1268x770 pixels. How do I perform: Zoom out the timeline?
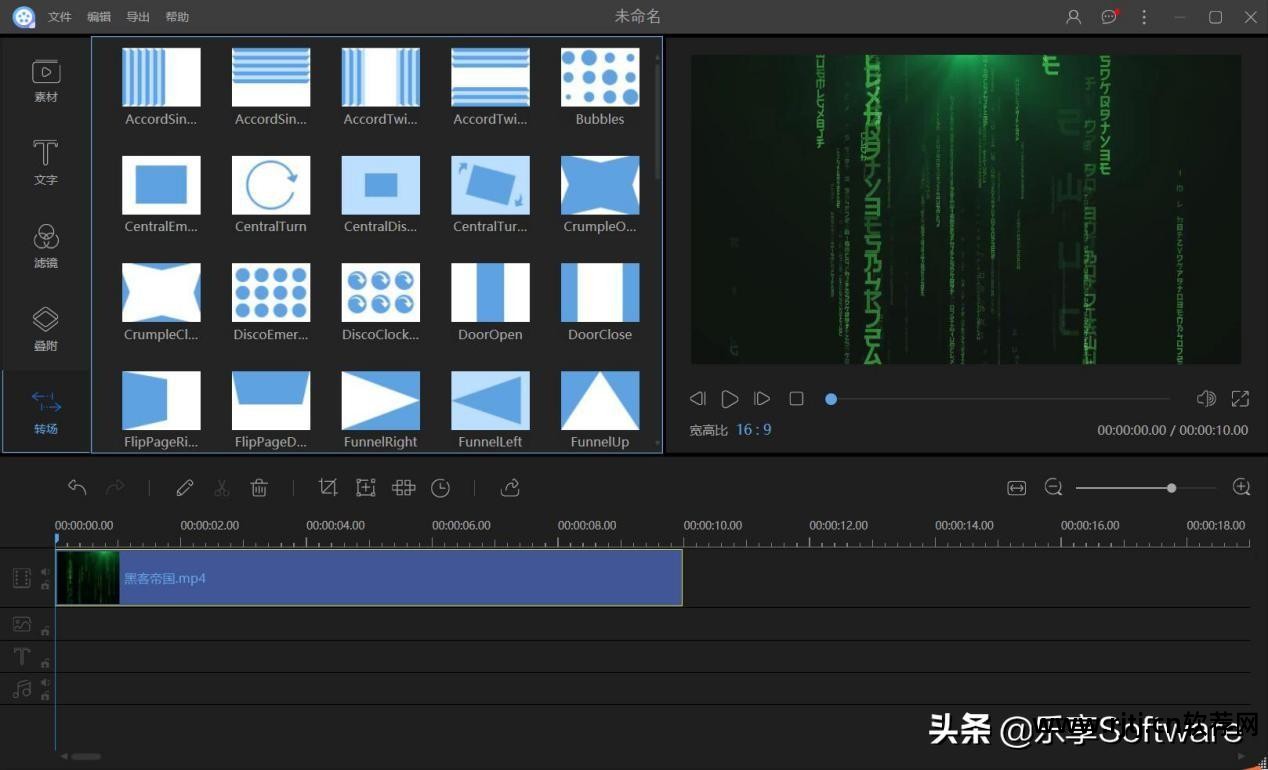(x=1053, y=487)
